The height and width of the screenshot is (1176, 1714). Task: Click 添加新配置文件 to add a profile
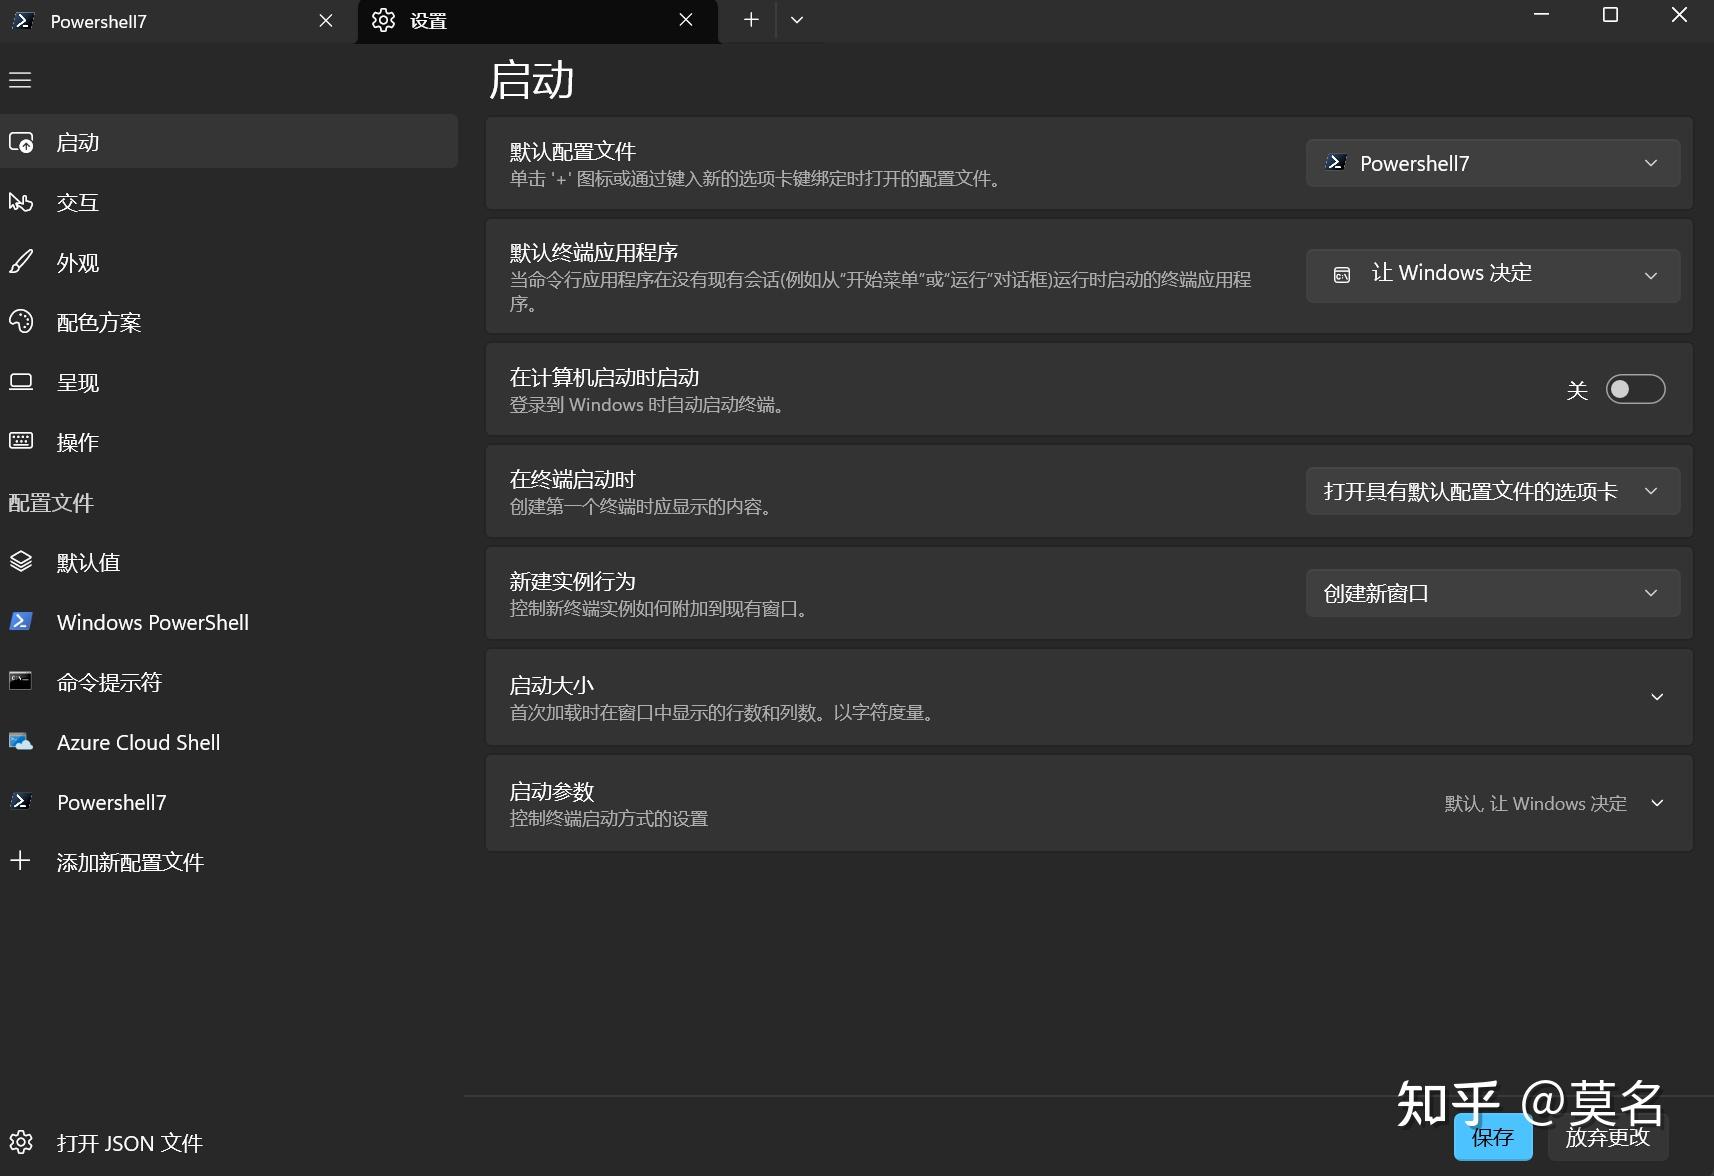130,861
